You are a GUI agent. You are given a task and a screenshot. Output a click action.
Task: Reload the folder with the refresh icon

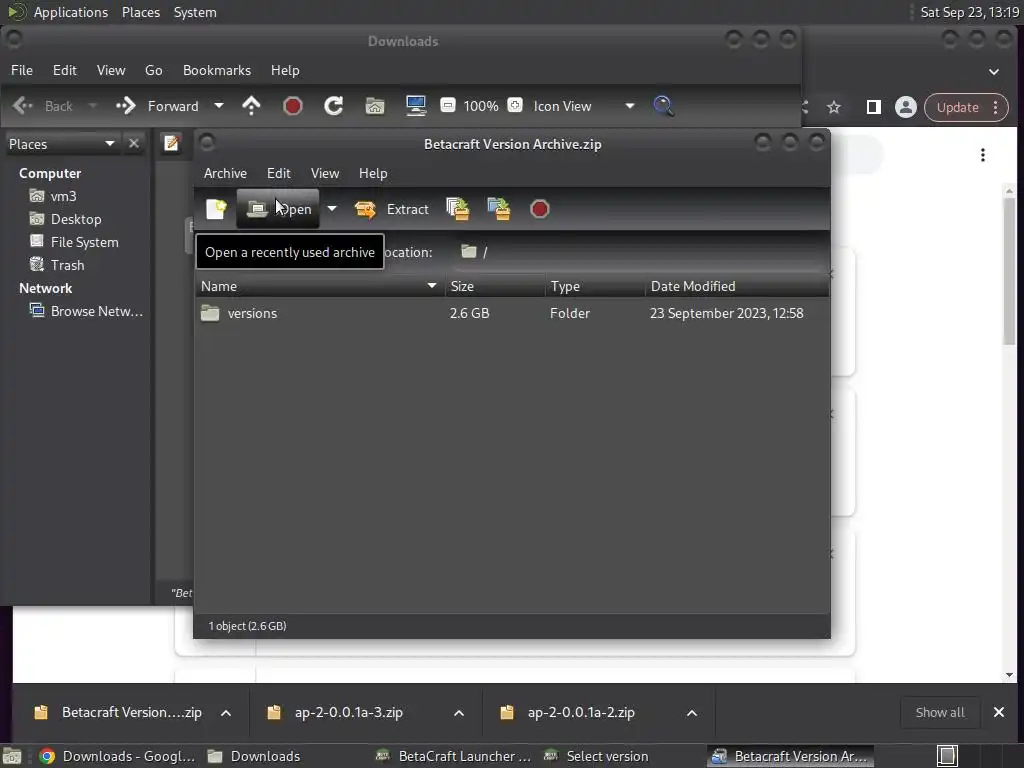[334, 106]
